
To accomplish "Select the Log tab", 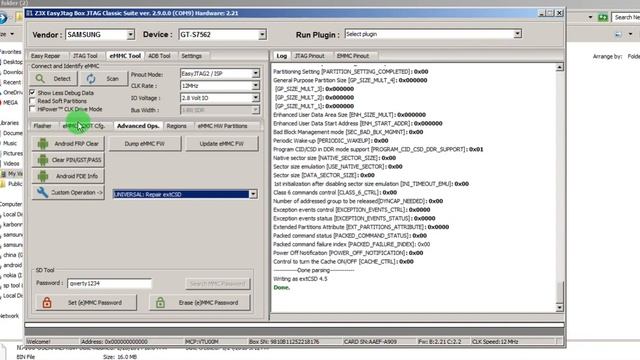I will pos(282,56).
